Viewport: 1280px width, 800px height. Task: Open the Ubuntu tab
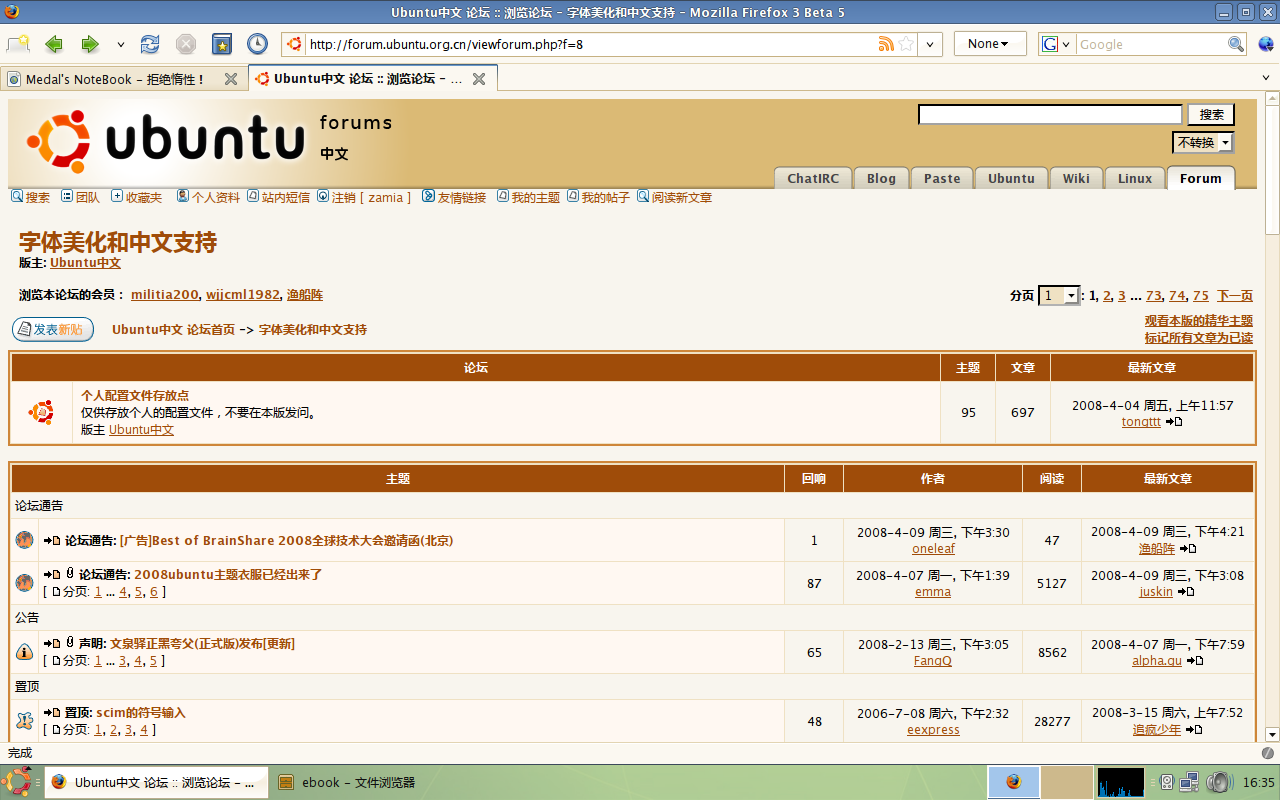pyautogui.click(x=1011, y=178)
